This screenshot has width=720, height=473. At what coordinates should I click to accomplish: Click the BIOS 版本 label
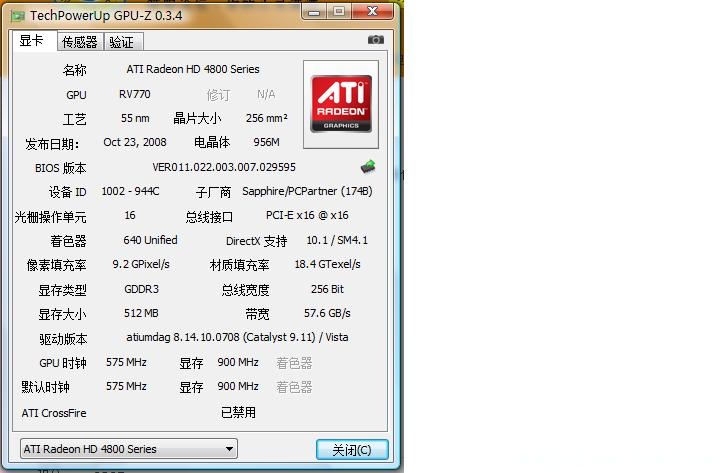point(61,168)
